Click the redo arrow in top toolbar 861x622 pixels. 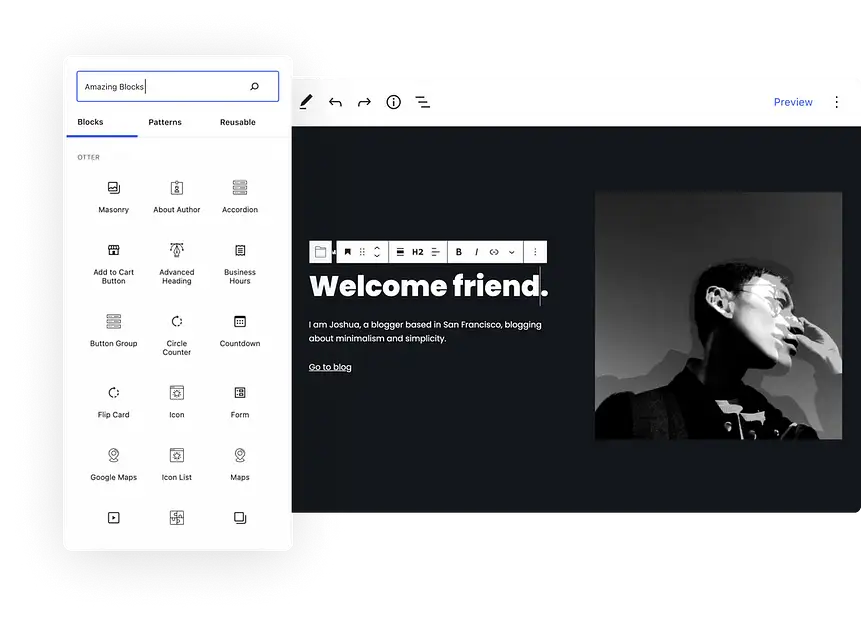364,102
